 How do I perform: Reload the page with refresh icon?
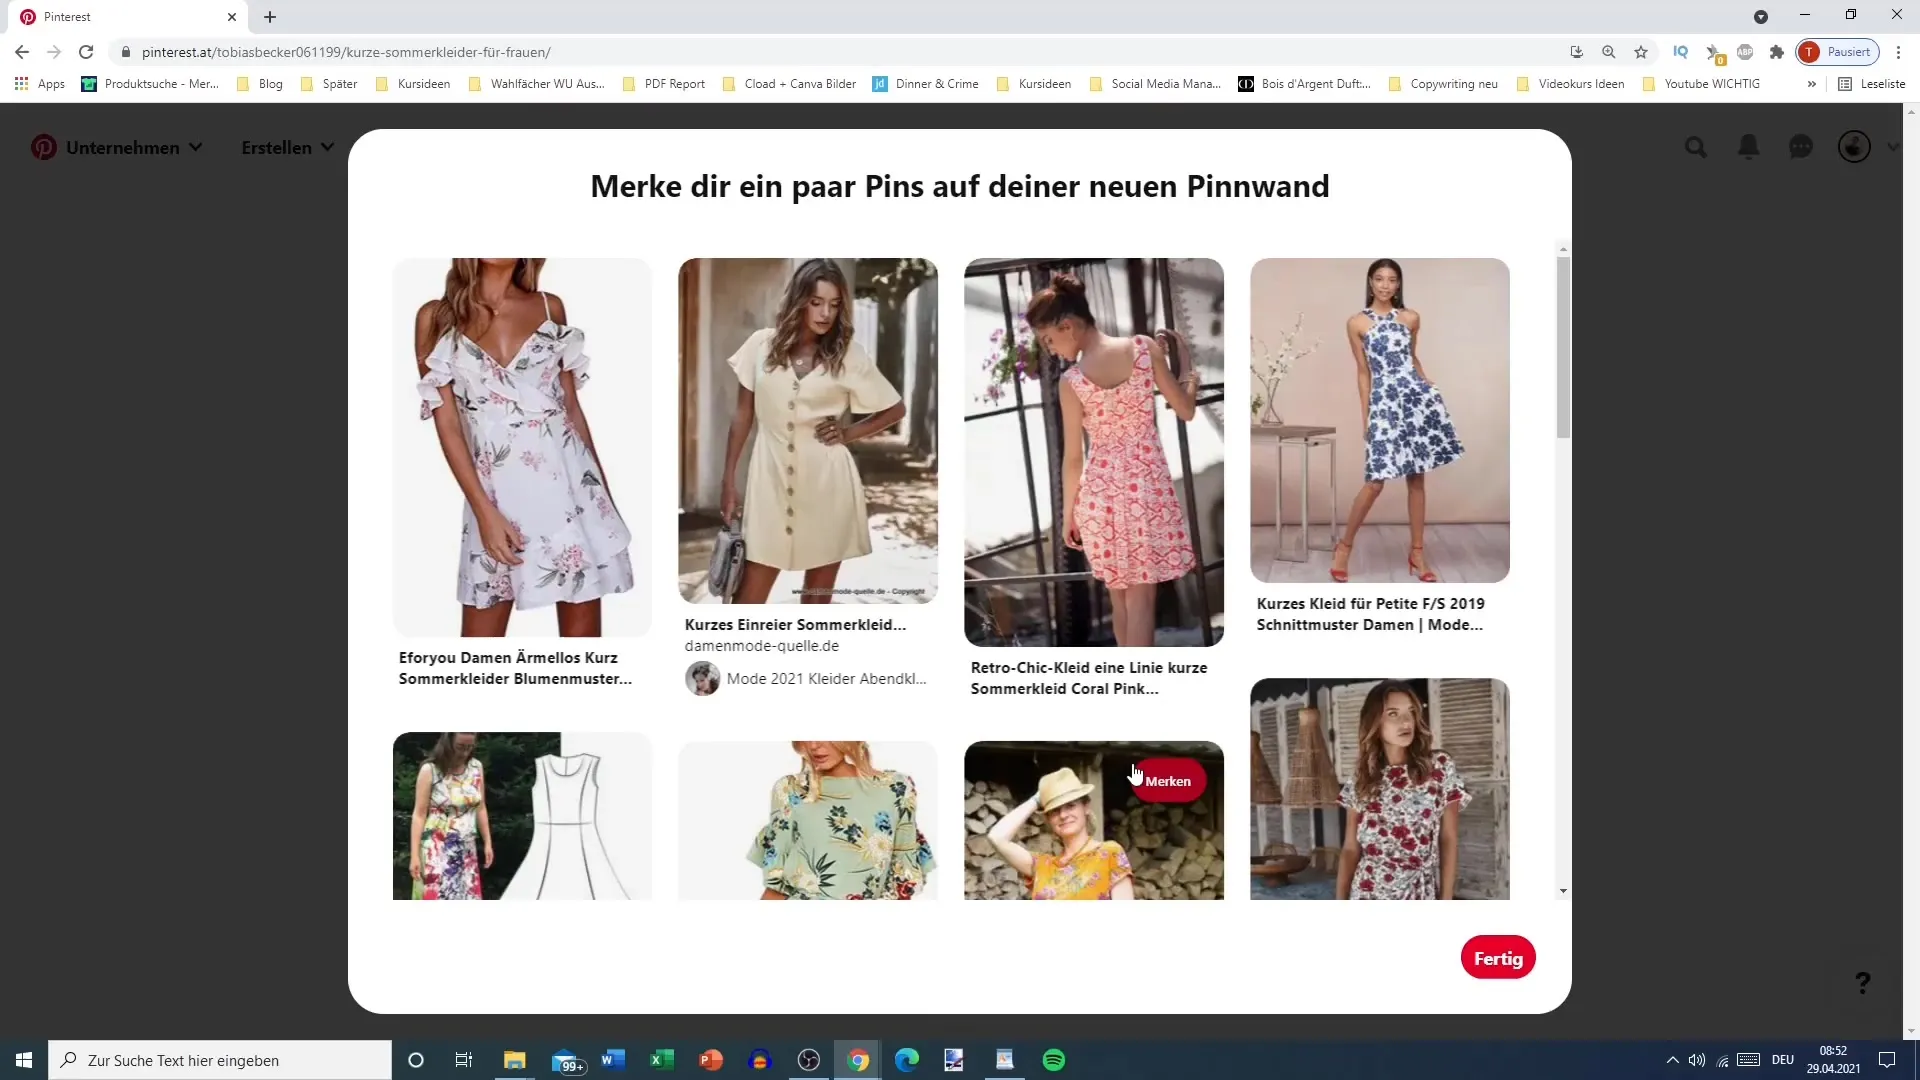click(x=86, y=52)
